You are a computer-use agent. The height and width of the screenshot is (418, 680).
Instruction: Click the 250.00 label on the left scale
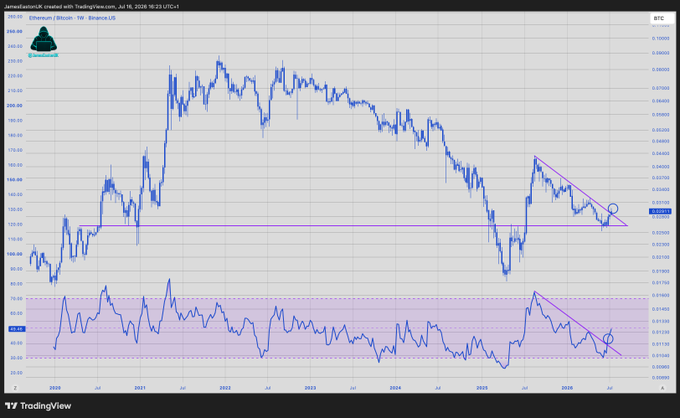pyautogui.click(x=15, y=31)
